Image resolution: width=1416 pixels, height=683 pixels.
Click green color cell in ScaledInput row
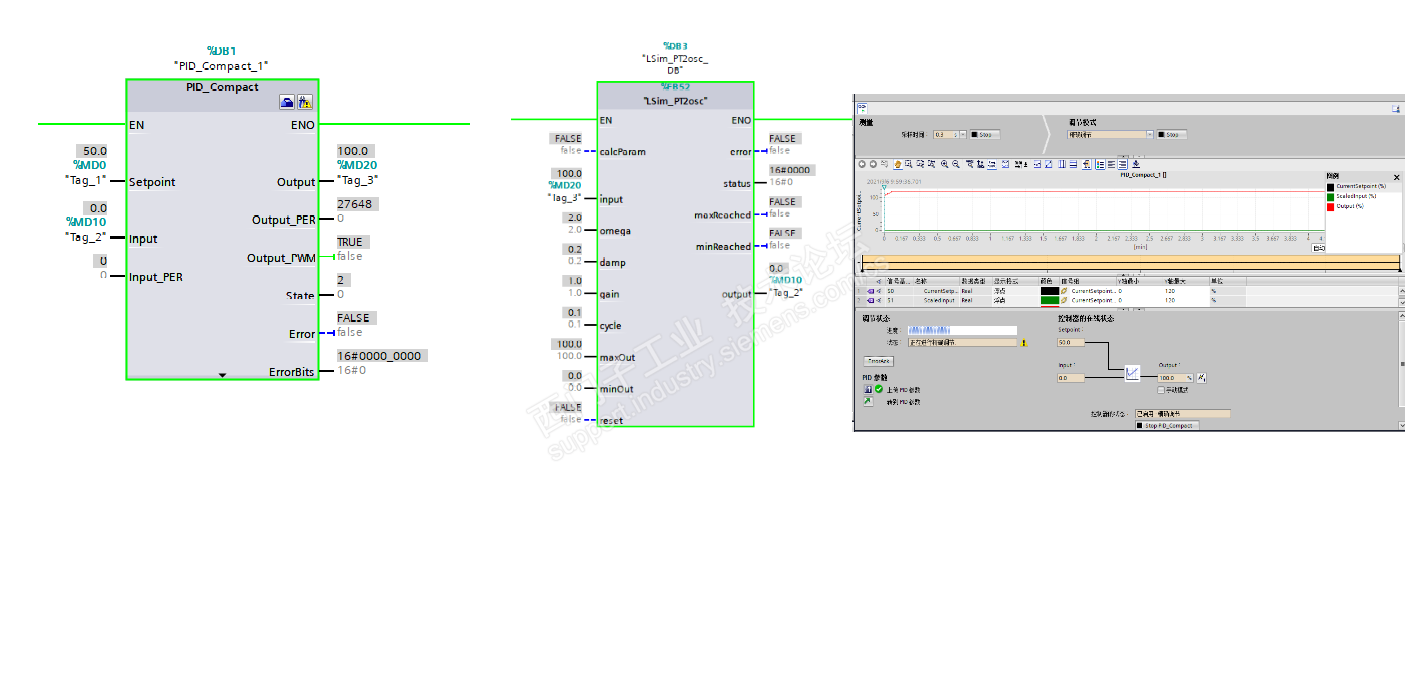[1050, 300]
